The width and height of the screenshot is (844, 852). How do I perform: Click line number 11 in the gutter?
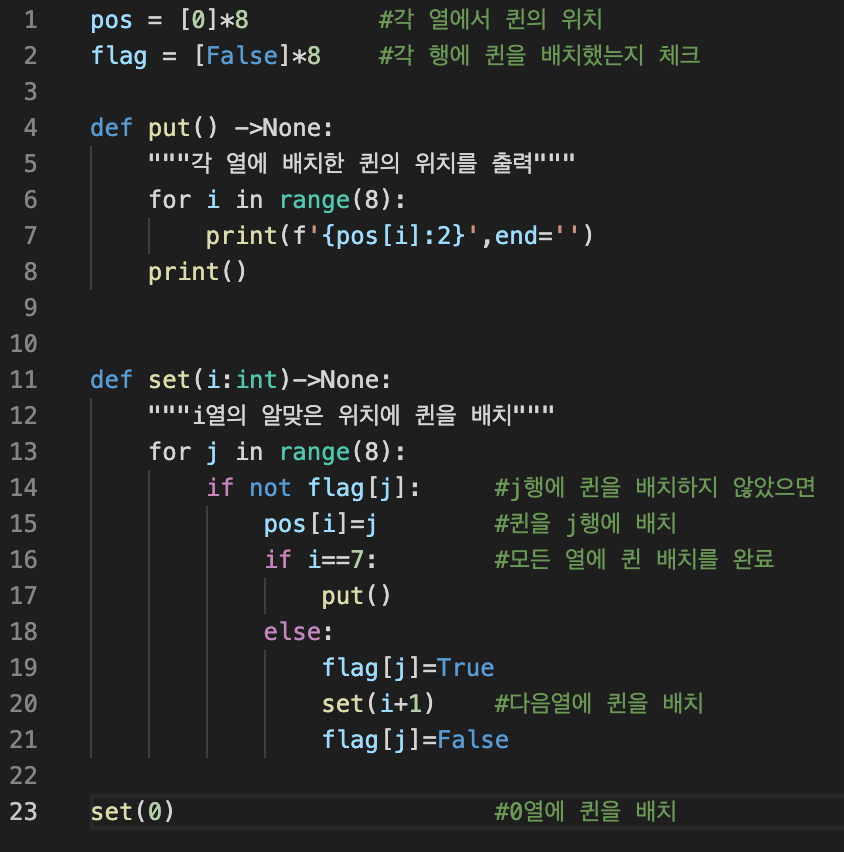(24, 379)
